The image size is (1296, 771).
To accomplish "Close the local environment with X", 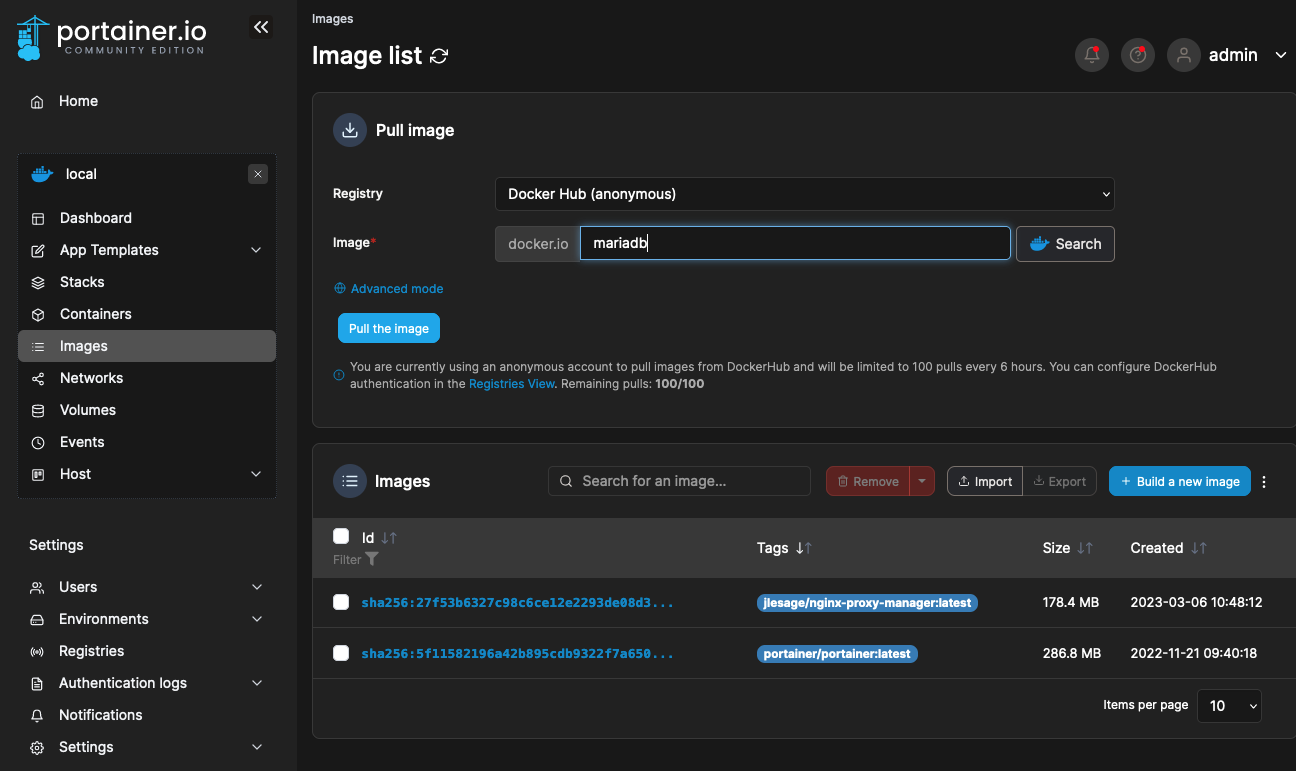I will tap(258, 174).
